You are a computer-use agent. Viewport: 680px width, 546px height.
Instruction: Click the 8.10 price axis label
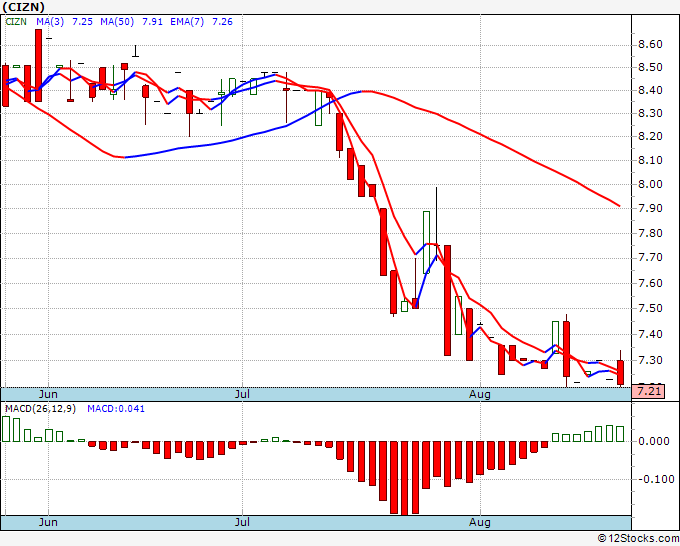(650, 160)
